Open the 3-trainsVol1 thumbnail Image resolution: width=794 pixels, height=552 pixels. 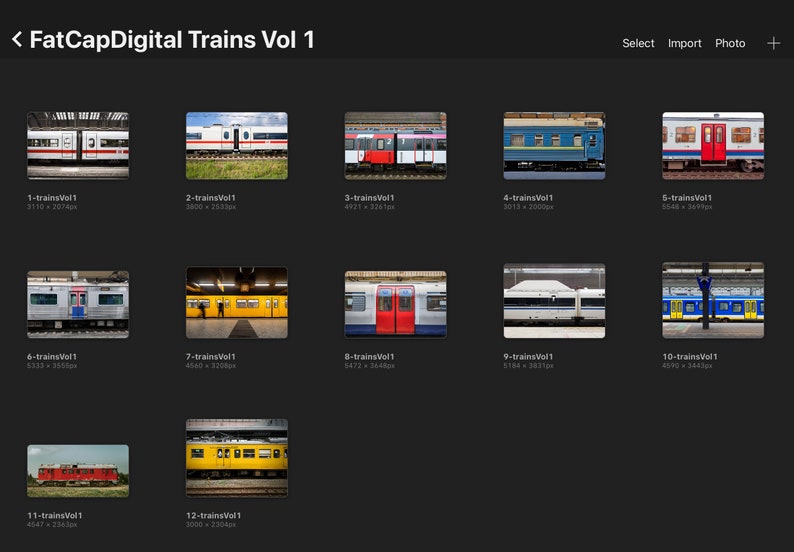point(395,146)
